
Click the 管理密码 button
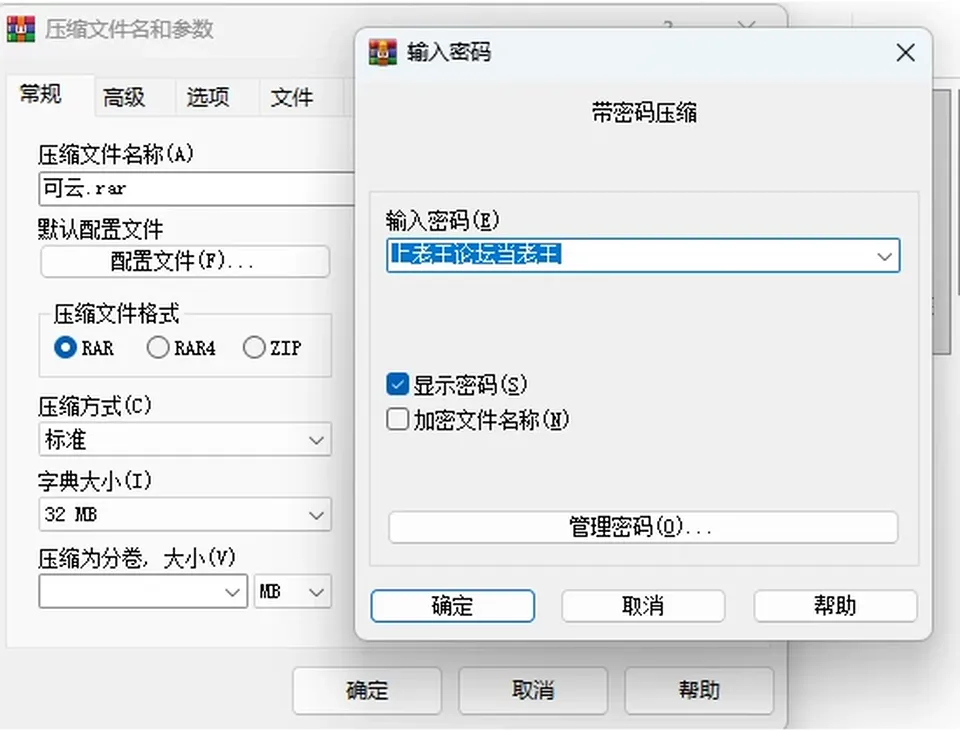tap(643, 527)
